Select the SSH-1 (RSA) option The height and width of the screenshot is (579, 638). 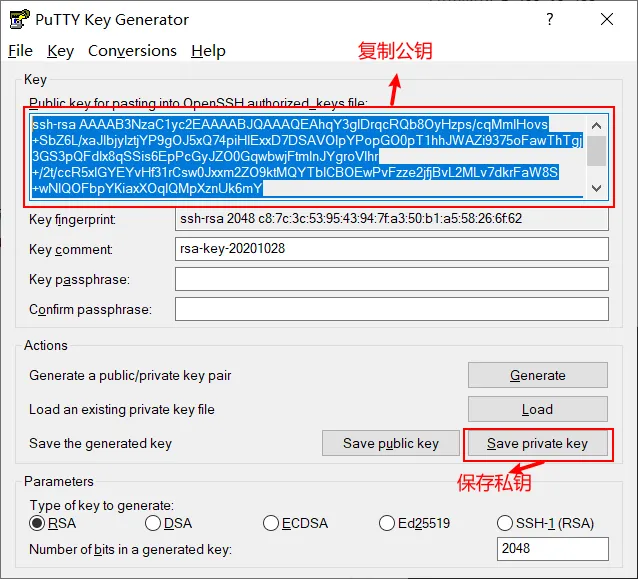505,523
